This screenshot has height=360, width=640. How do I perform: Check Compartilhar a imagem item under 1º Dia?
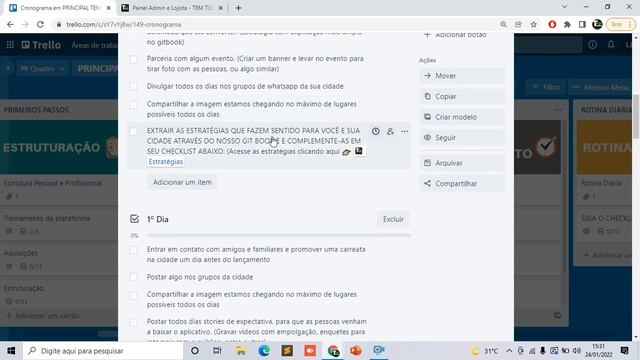(x=133, y=296)
